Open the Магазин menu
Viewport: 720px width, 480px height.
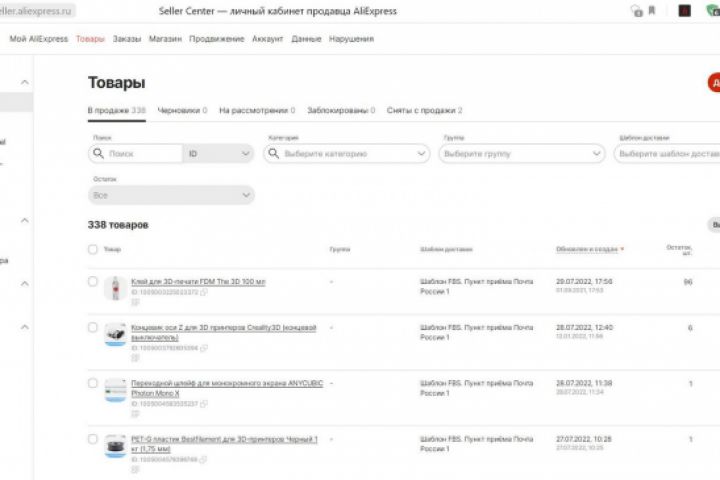point(165,39)
